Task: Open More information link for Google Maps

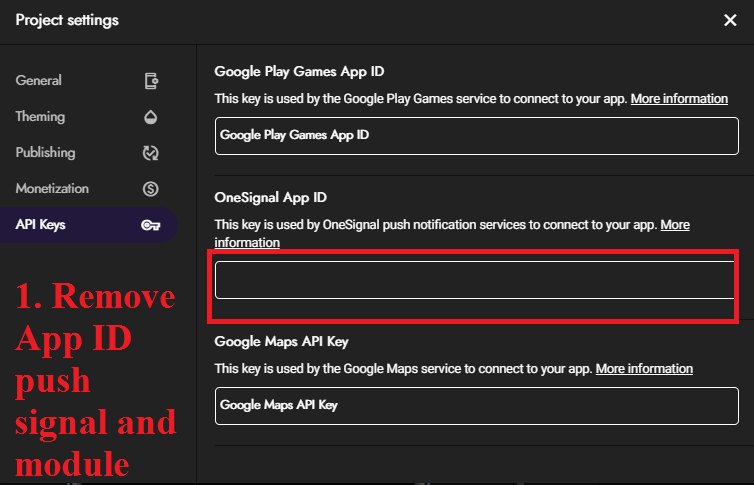Action: (x=644, y=369)
